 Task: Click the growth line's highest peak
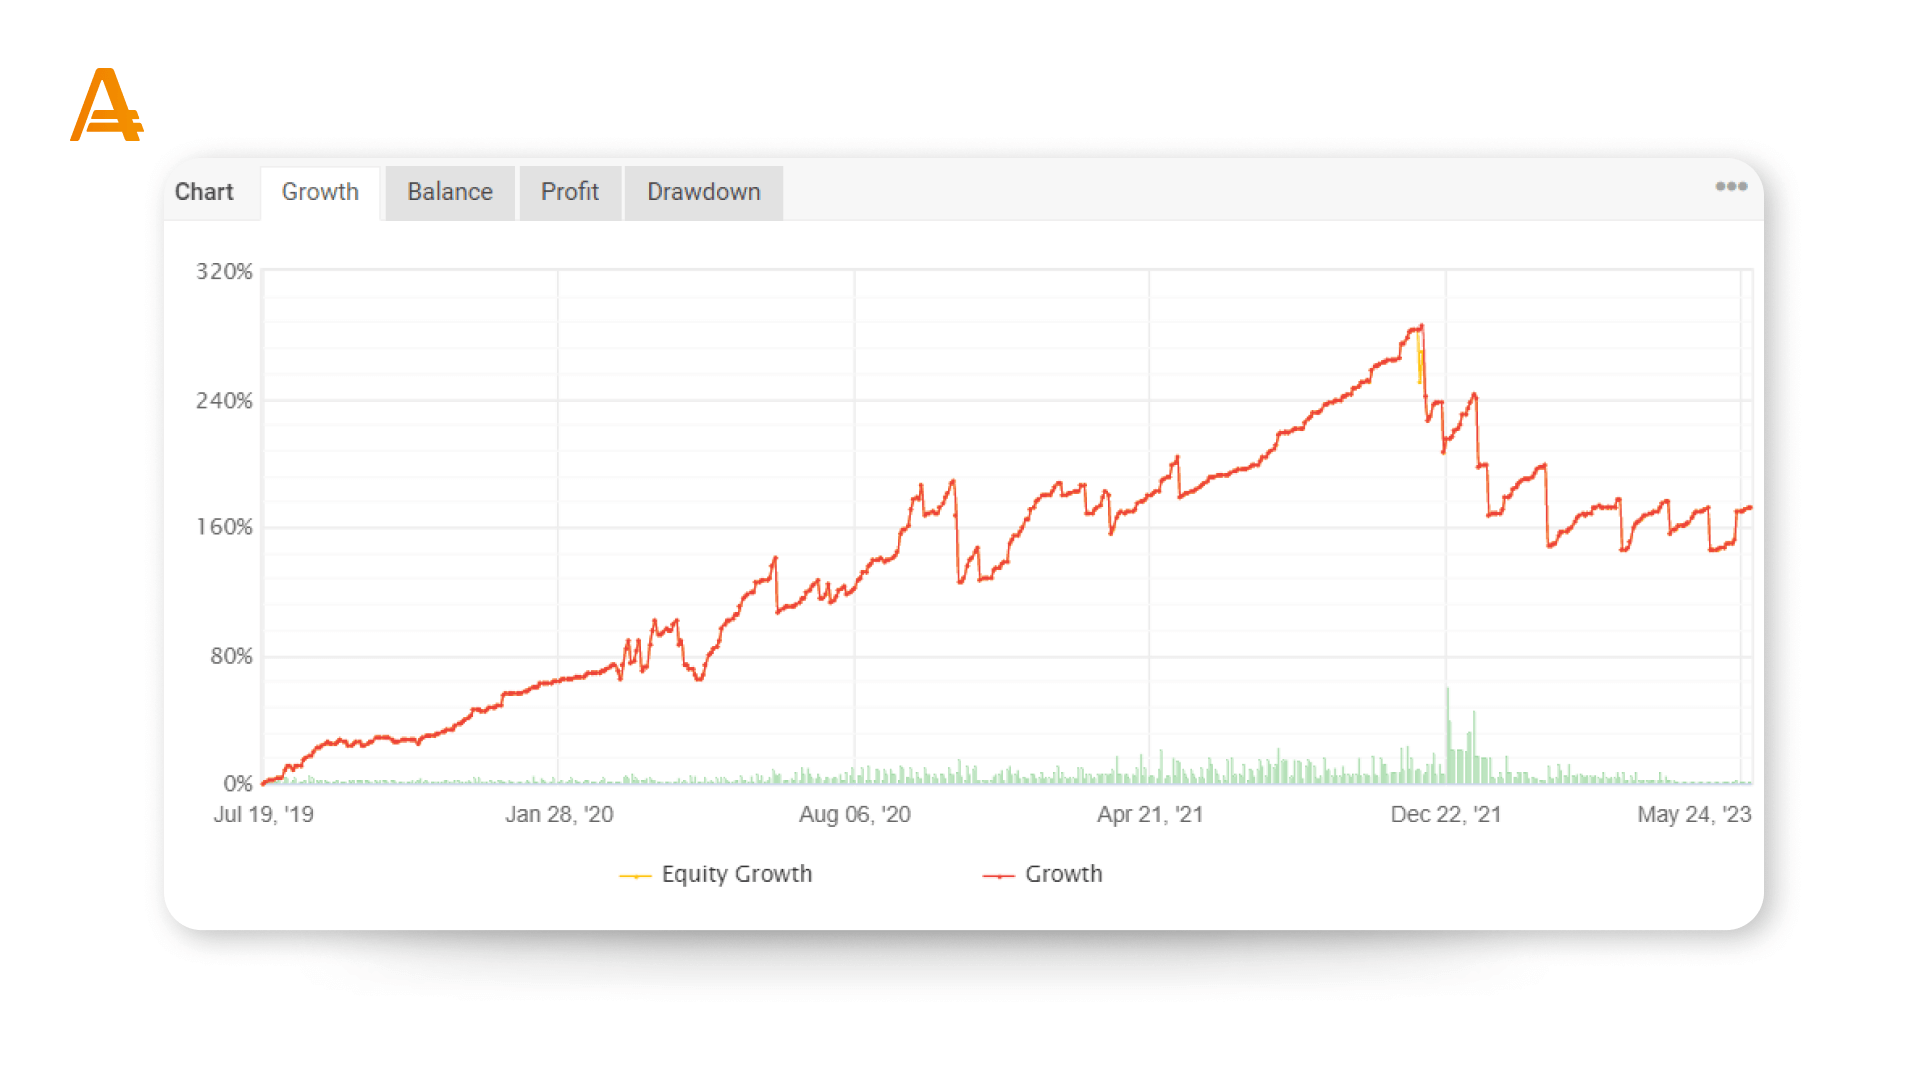click(1420, 326)
